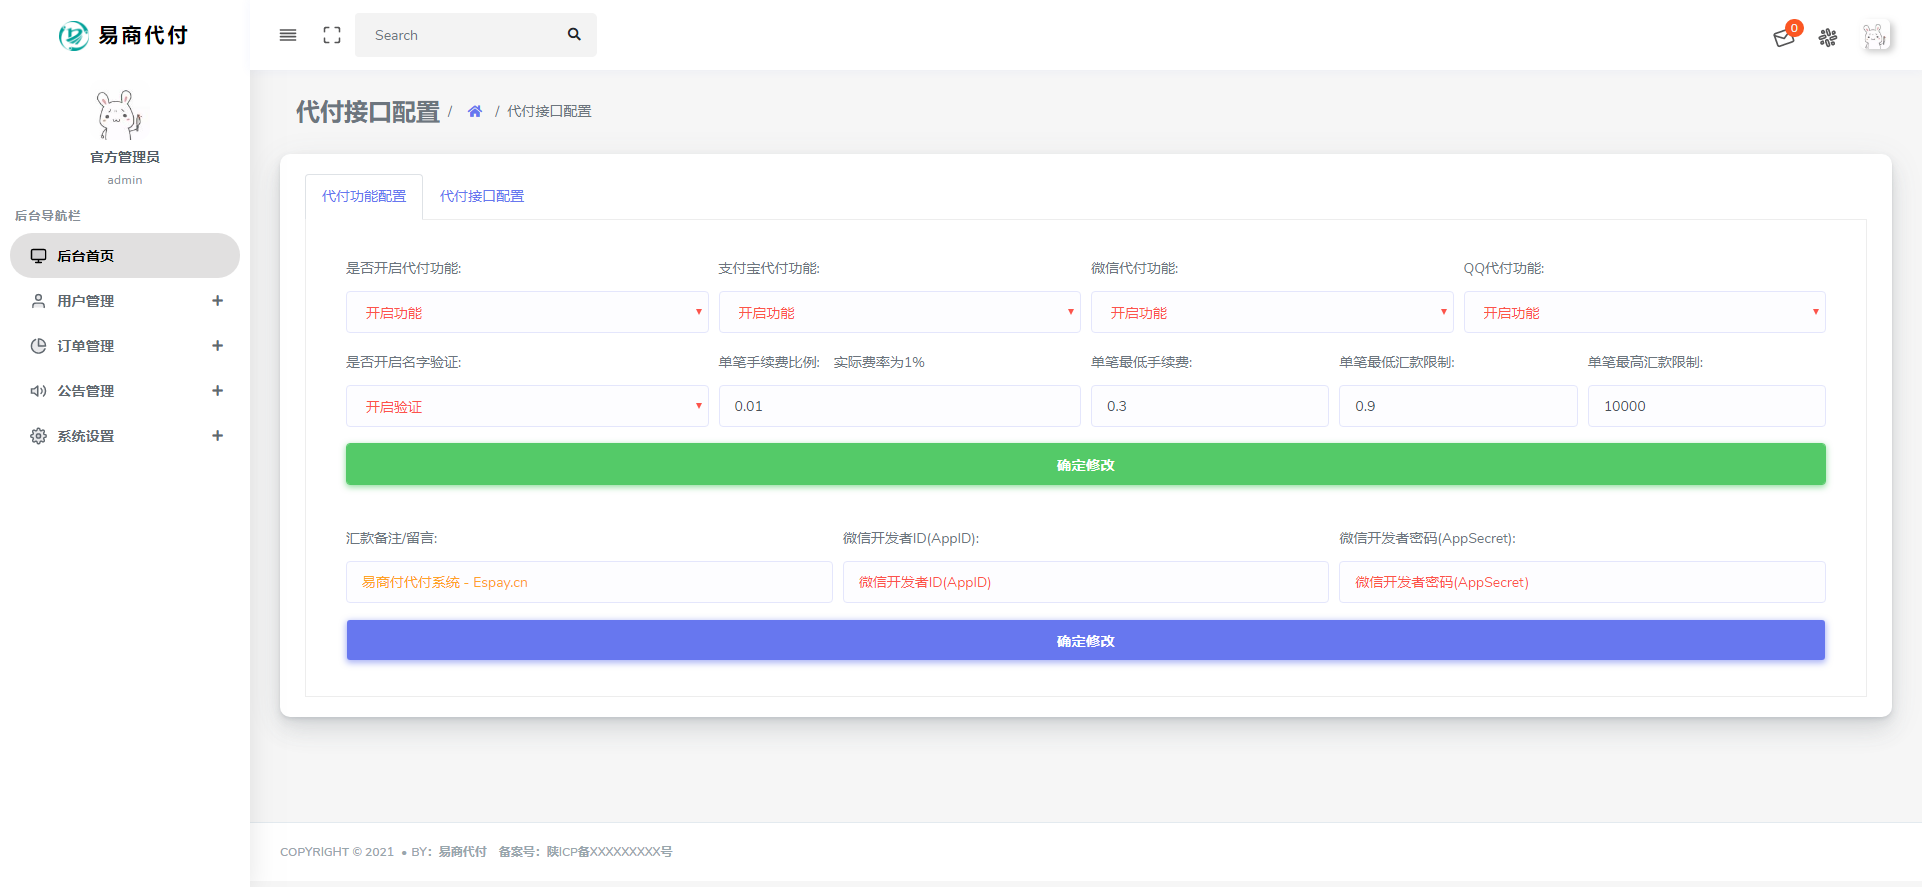The height and width of the screenshot is (887, 1922).
Task: Click the 易商代付 logo
Action: click(x=124, y=35)
